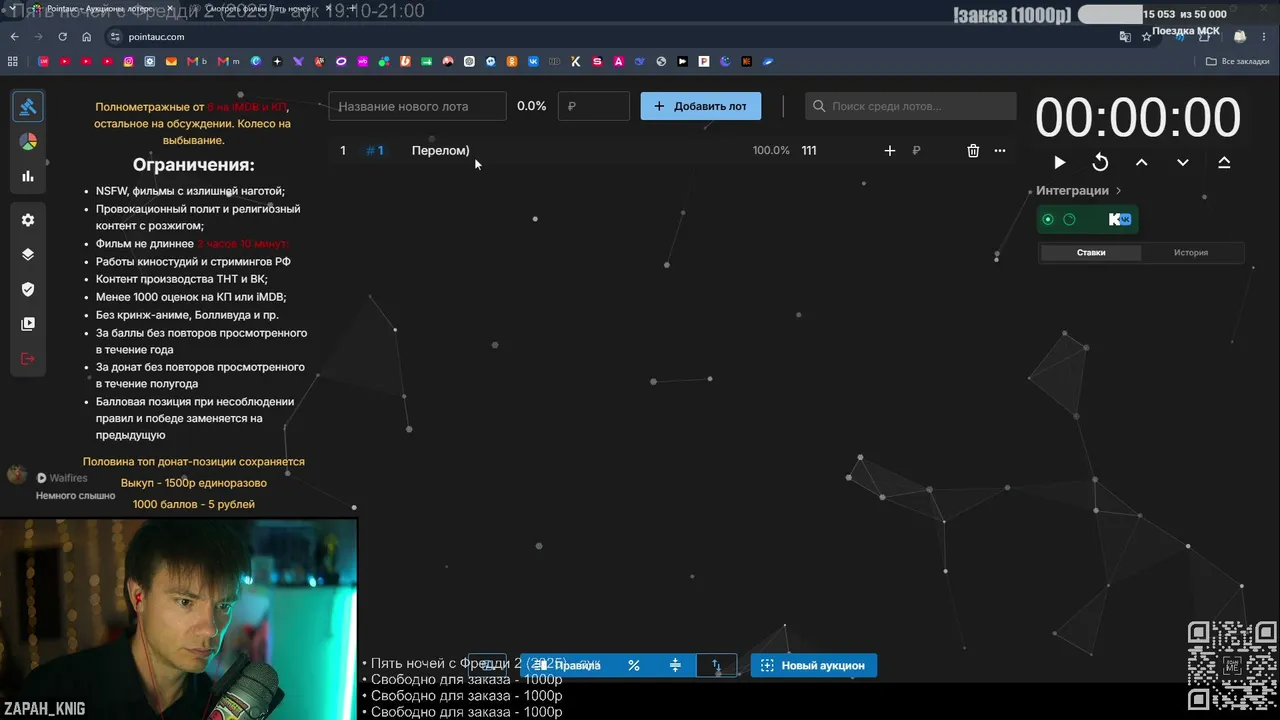The image size is (1280, 720).
Task: Click the lot name Перелом)
Action: [x=440, y=151]
